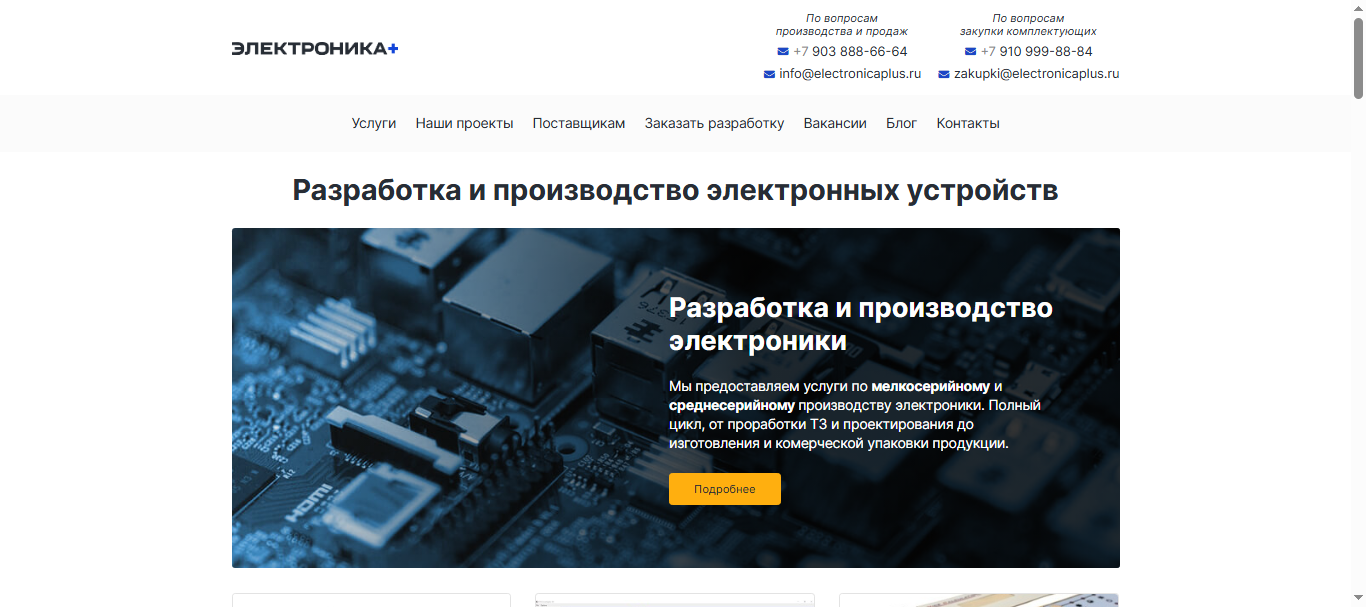This screenshot has height=607, width=1366.
Task: Click the ЭЛЕКТРОНИКА+ logo
Action: 313,47
